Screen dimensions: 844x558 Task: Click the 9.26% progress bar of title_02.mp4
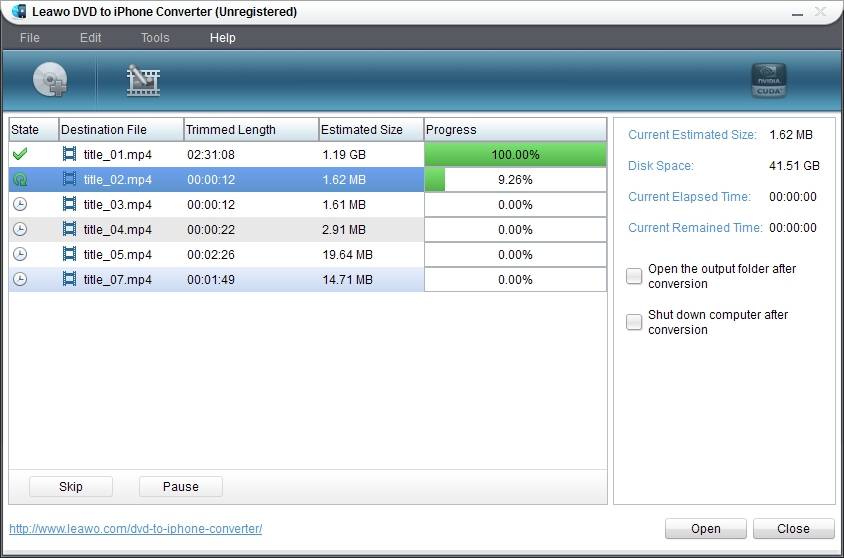[x=515, y=180]
